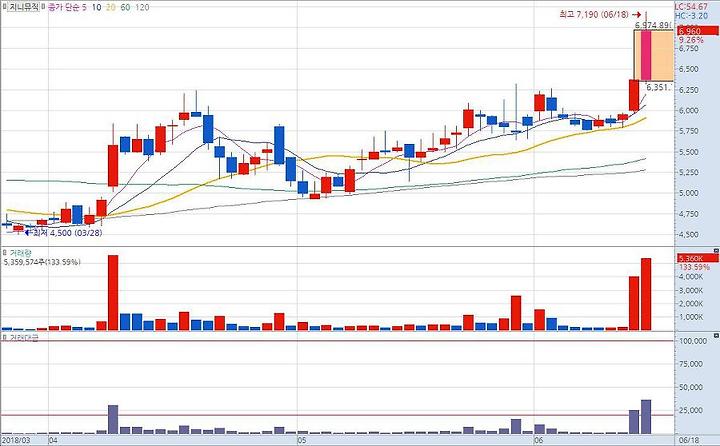Click the 5,750 price axis label
The height and width of the screenshot is (446, 720).
(689, 131)
